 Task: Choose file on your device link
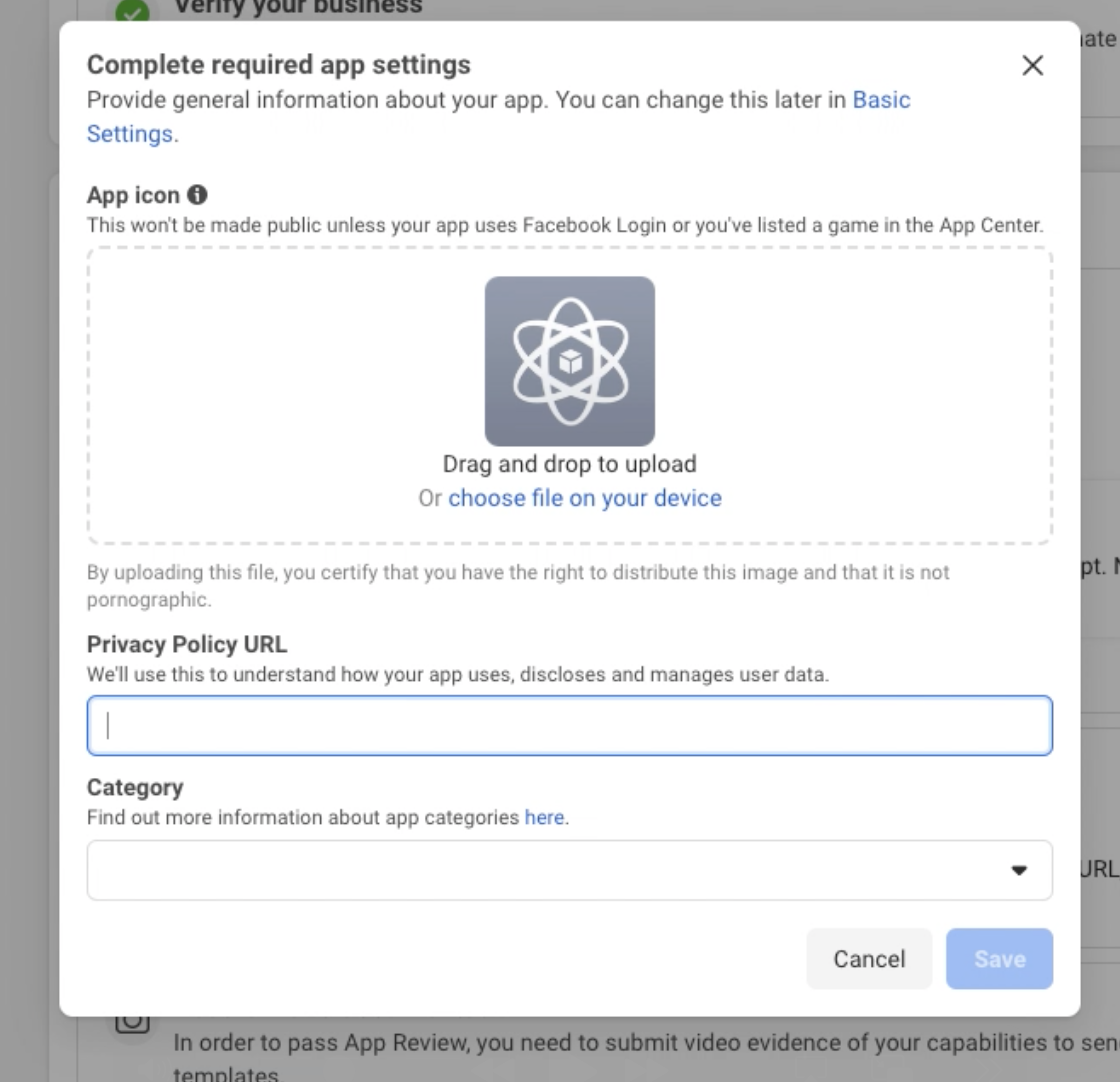(585, 498)
